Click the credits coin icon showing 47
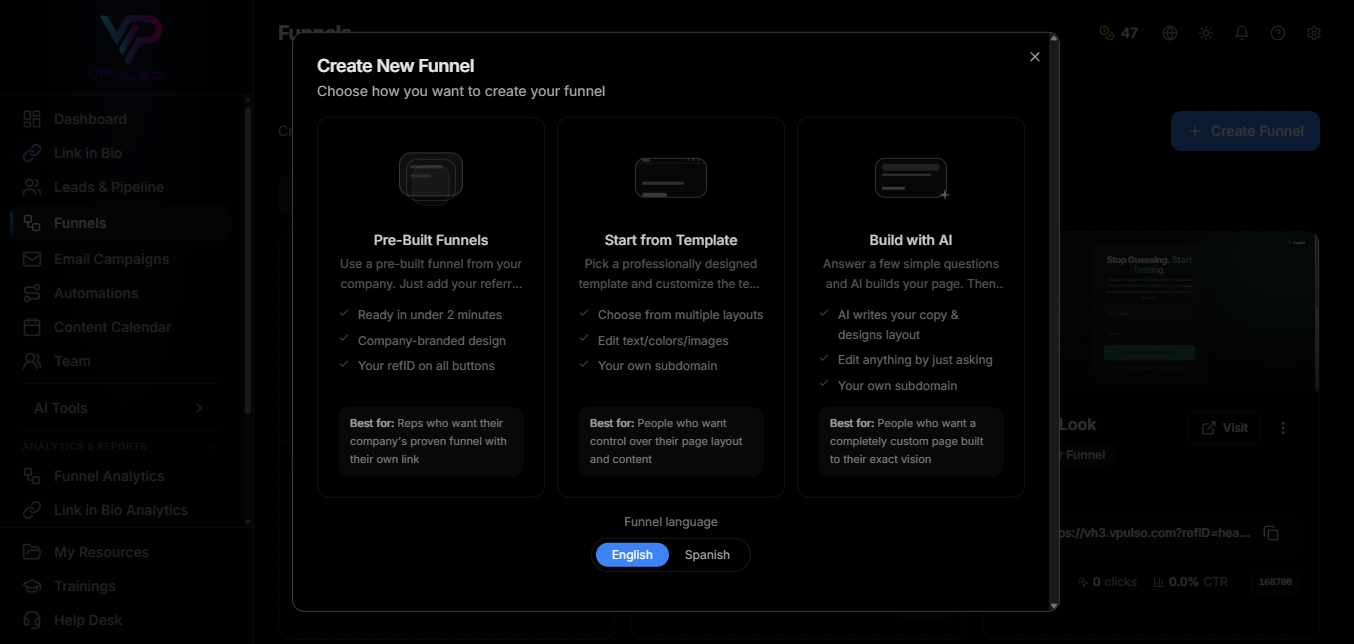Viewport: 1354px width, 644px height. click(1106, 33)
